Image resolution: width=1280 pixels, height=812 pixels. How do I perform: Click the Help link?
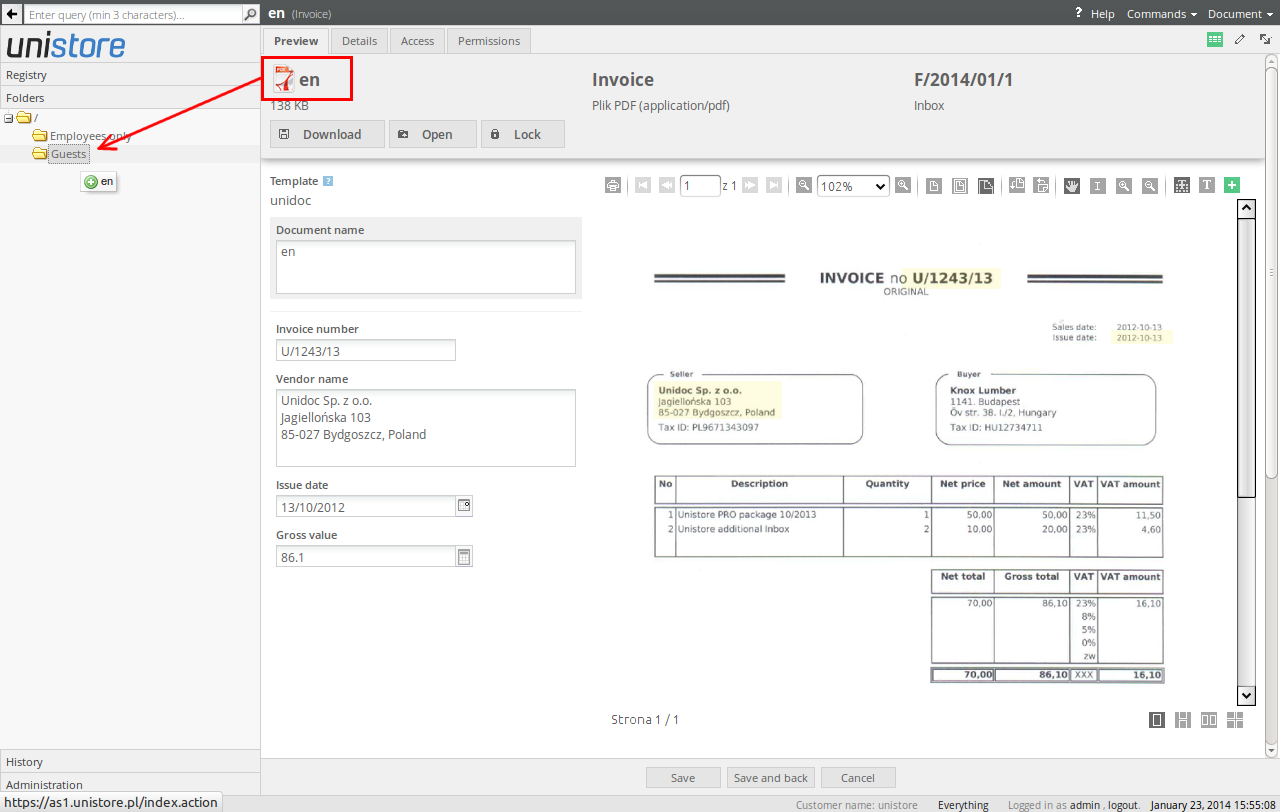coord(1103,14)
